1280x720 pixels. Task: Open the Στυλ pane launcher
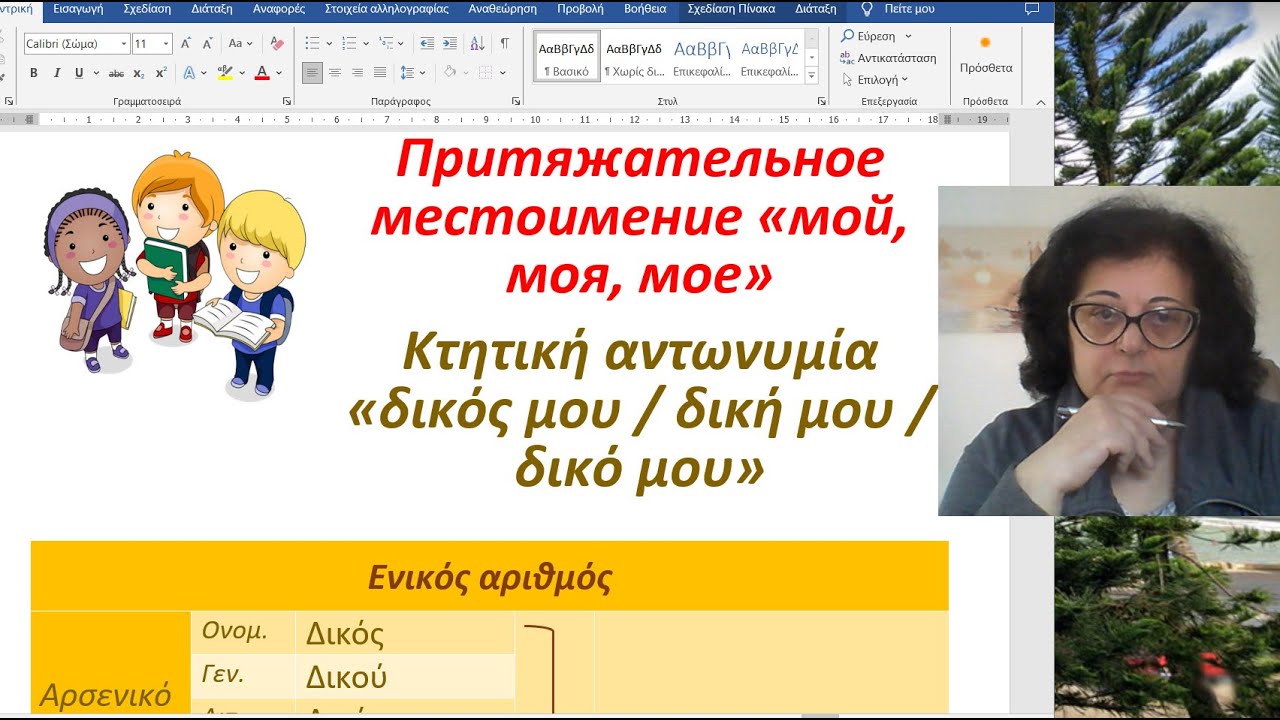click(823, 102)
